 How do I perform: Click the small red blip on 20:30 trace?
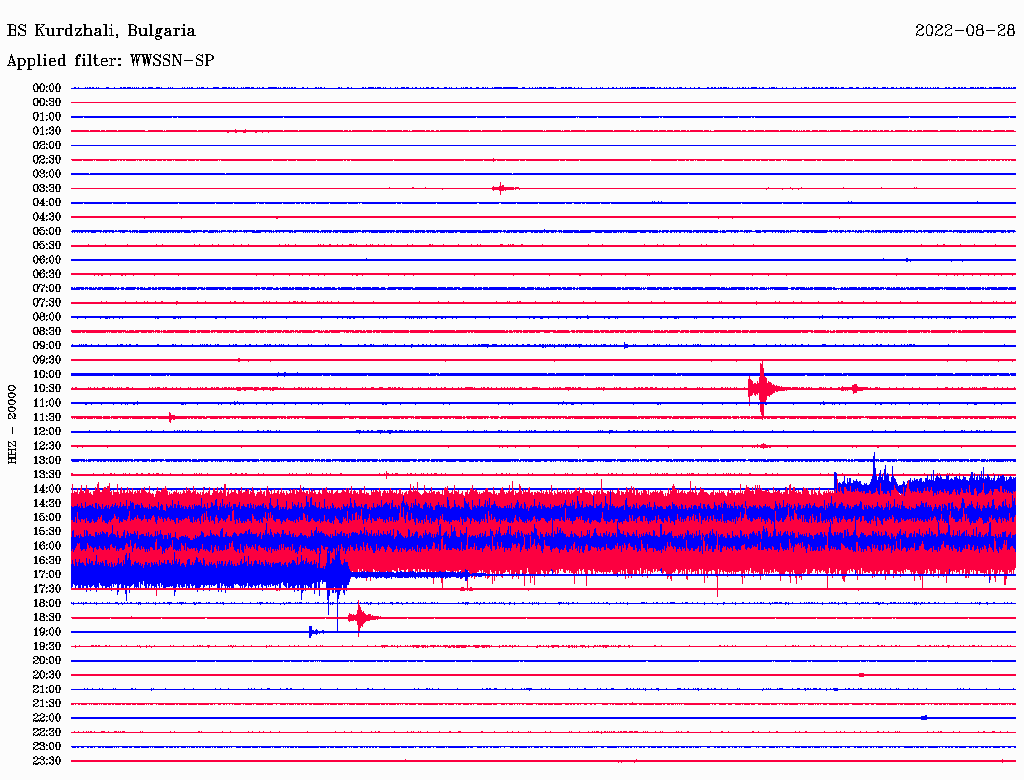pos(861,675)
